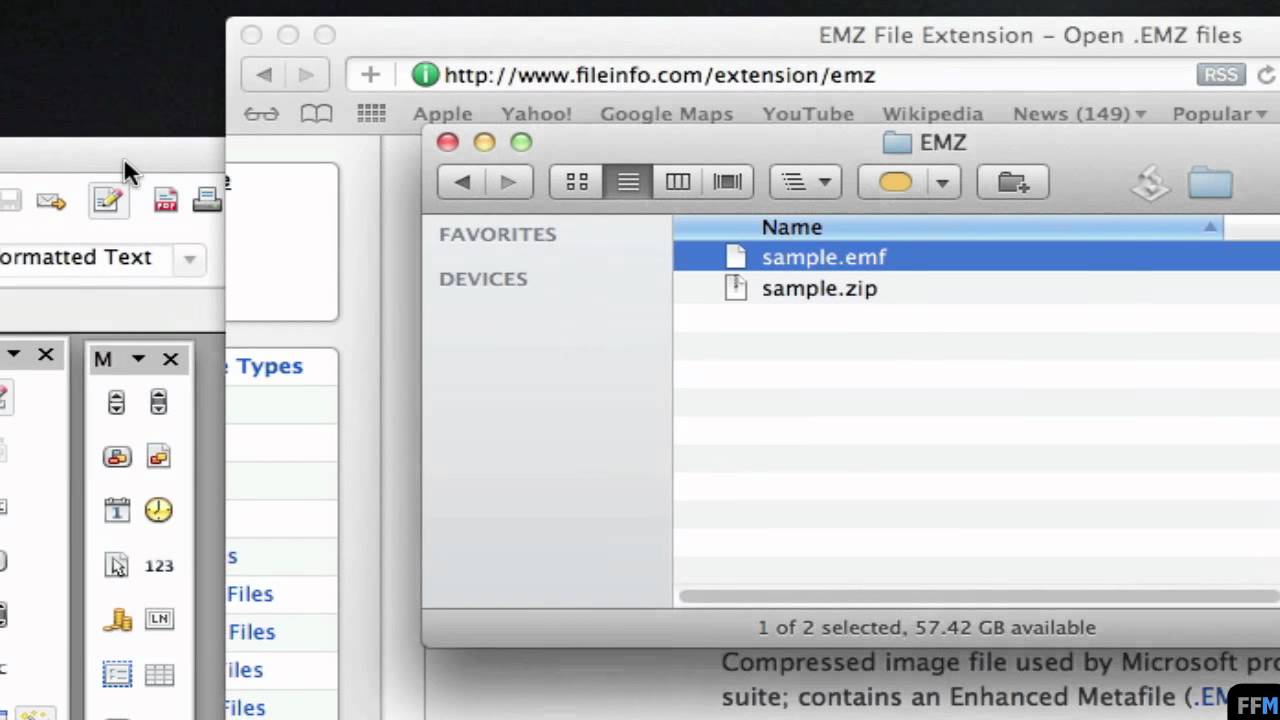This screenshot has width=1280, height=720.
Task: Go back in the Finder window
Action: tap(462, 182)
